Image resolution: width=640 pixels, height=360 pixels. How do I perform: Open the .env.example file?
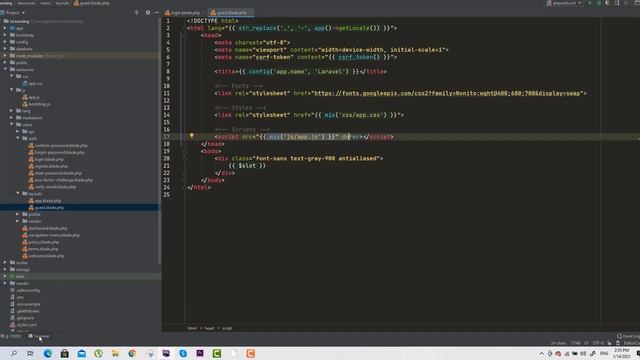tap(25, 304)
